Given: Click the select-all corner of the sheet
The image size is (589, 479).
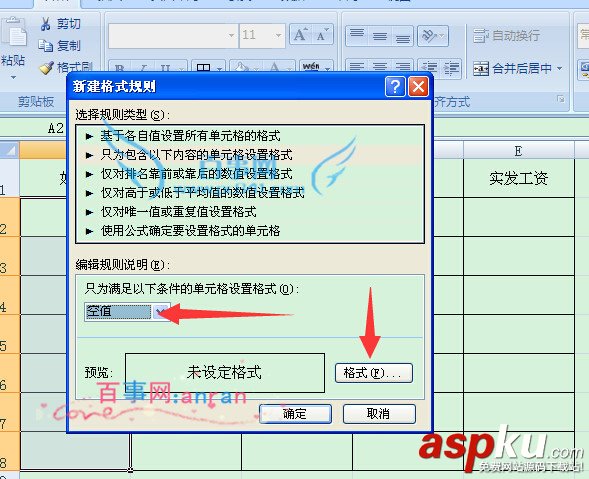Looking at the screenshot, I should [9, 150].
